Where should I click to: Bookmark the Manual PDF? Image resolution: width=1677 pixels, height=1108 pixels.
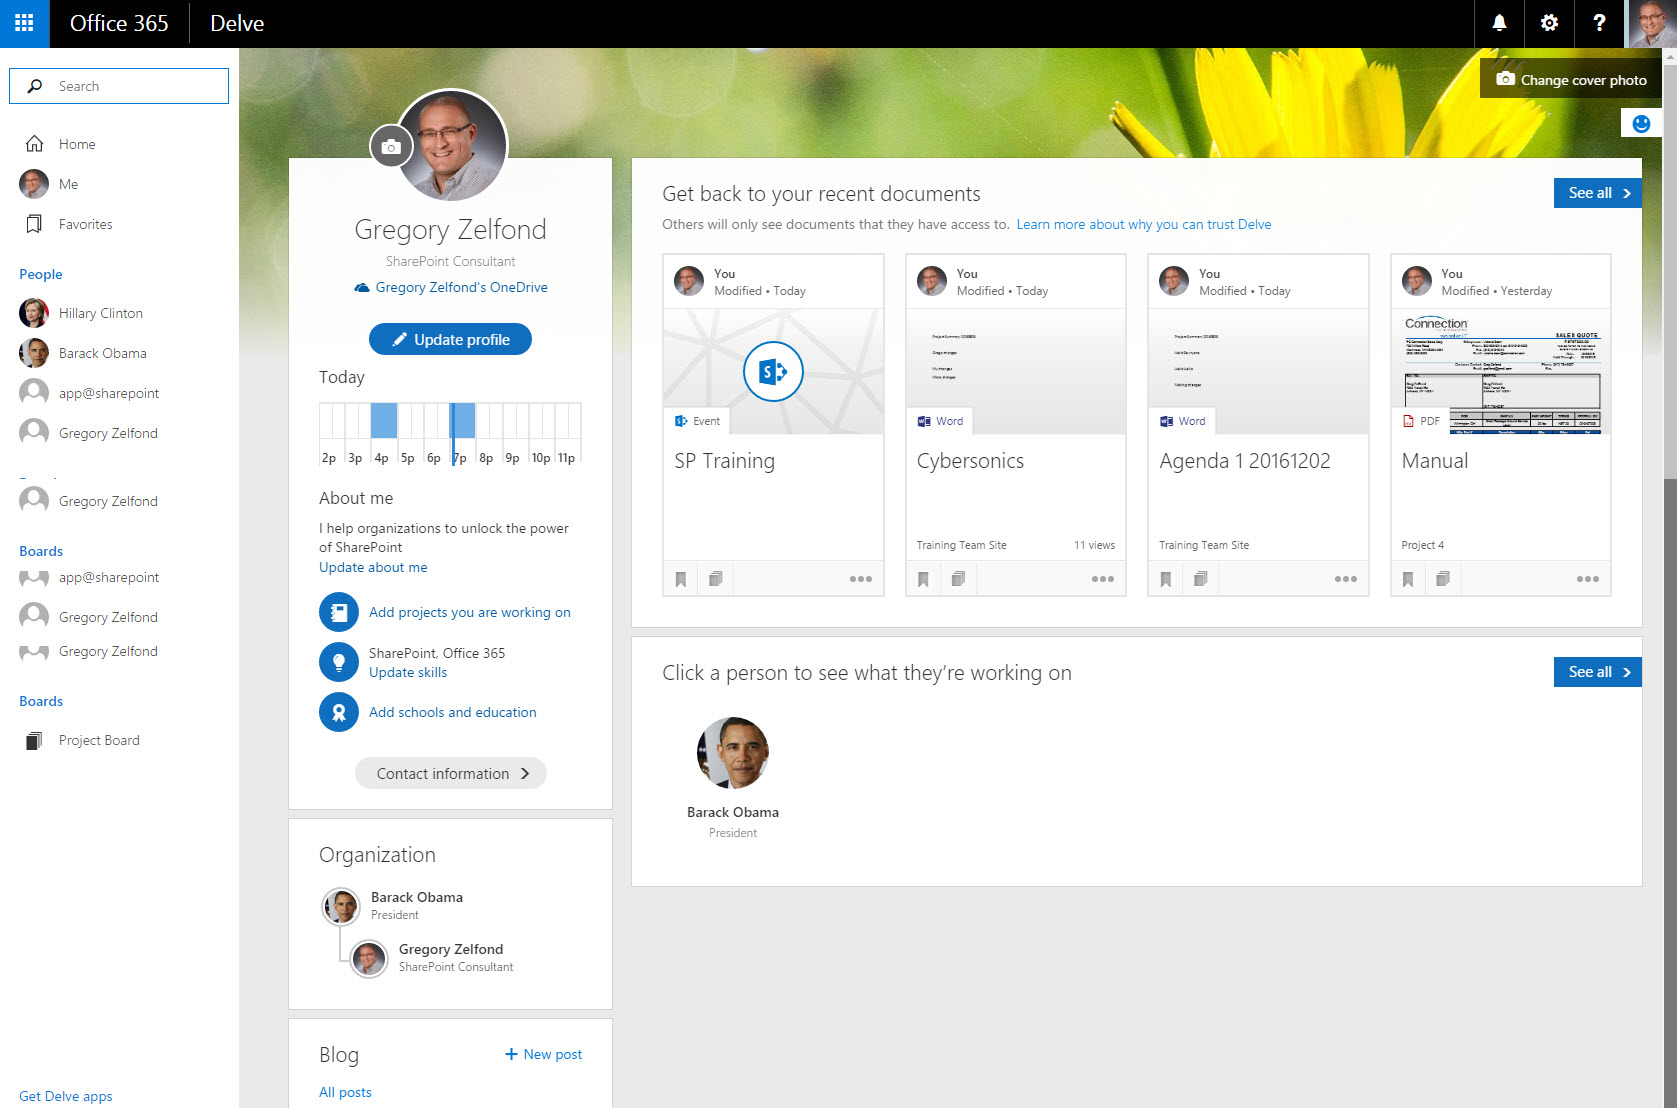[1408, 579]
